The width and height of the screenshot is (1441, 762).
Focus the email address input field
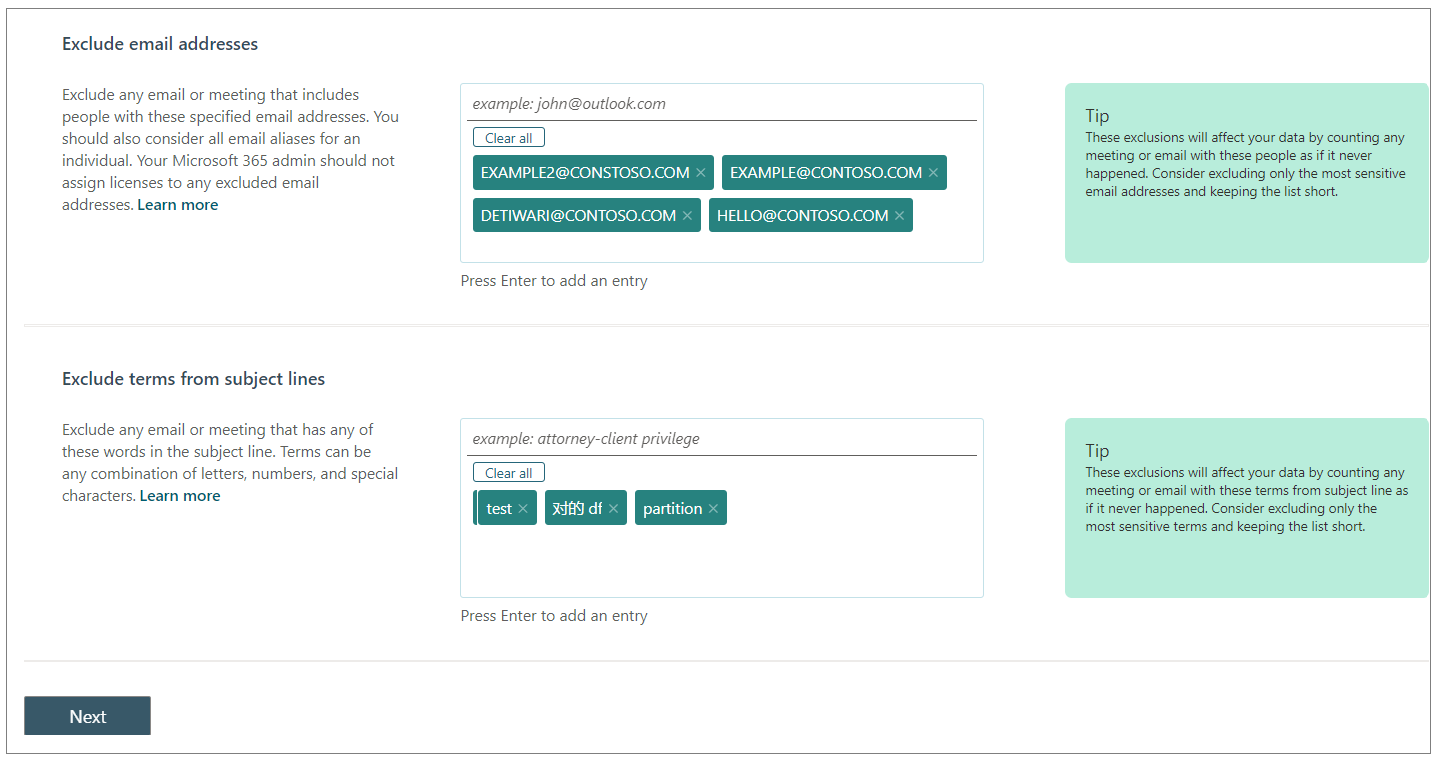click(724, 104)
